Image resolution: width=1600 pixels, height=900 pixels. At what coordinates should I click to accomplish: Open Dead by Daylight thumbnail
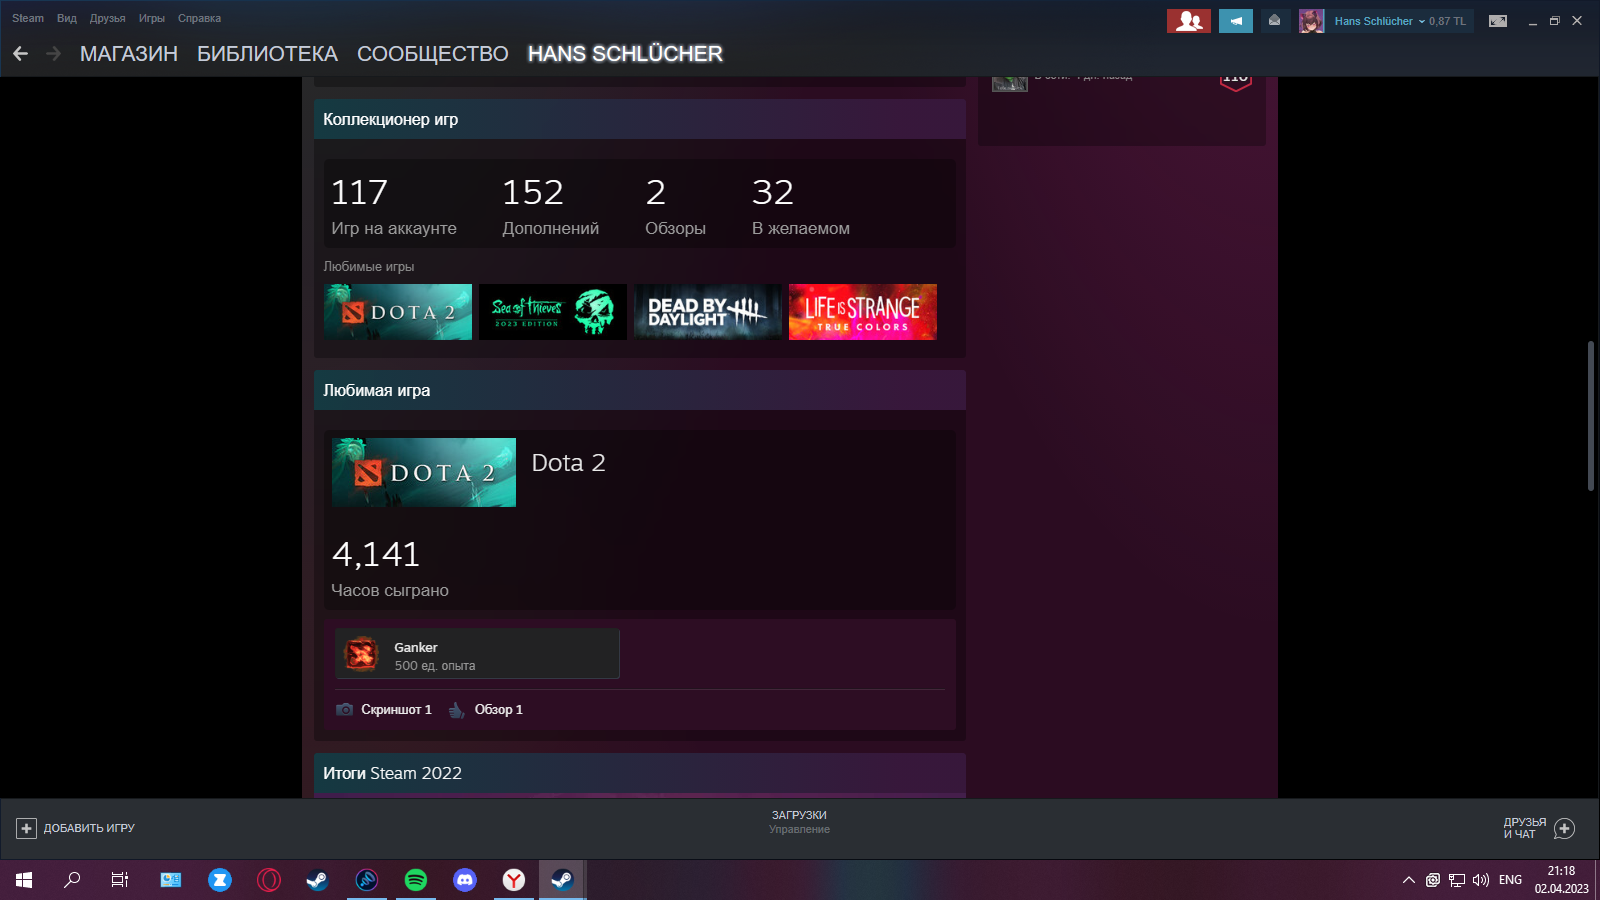[x=708, y=312]
